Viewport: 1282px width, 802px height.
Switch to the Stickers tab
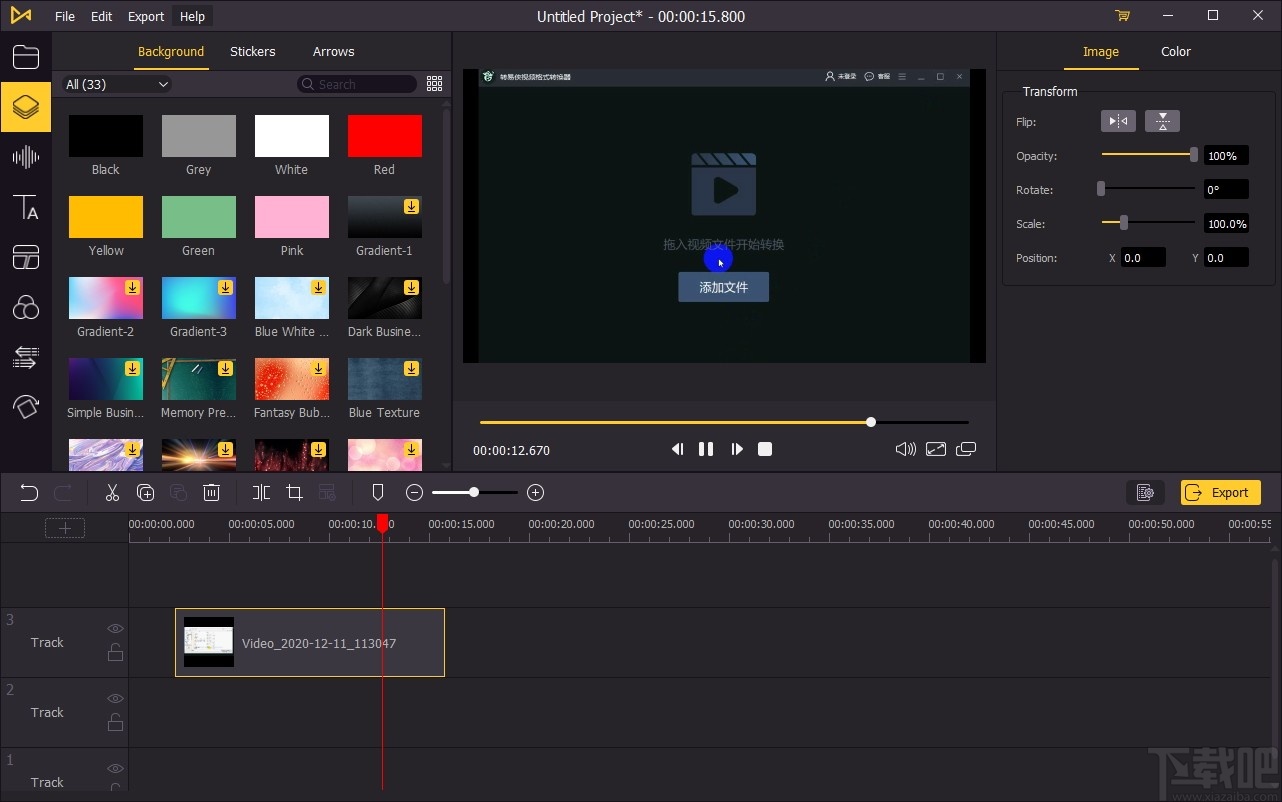pyautogui.click(x=252, y=51)
